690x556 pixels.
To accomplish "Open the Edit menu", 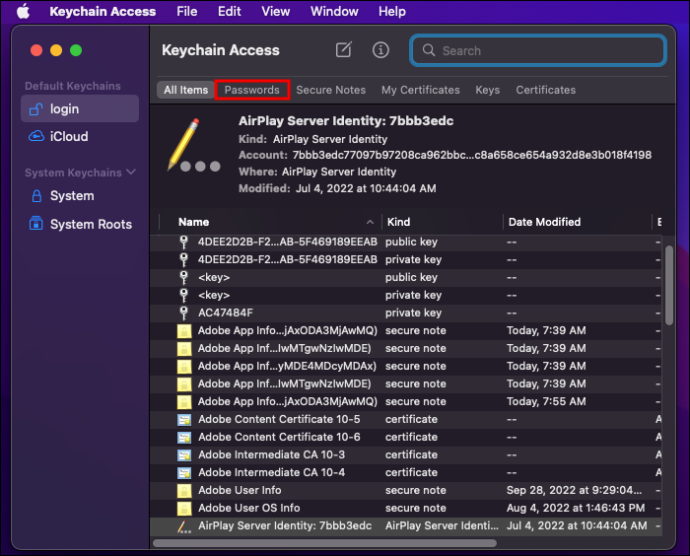I will point(229,11).
